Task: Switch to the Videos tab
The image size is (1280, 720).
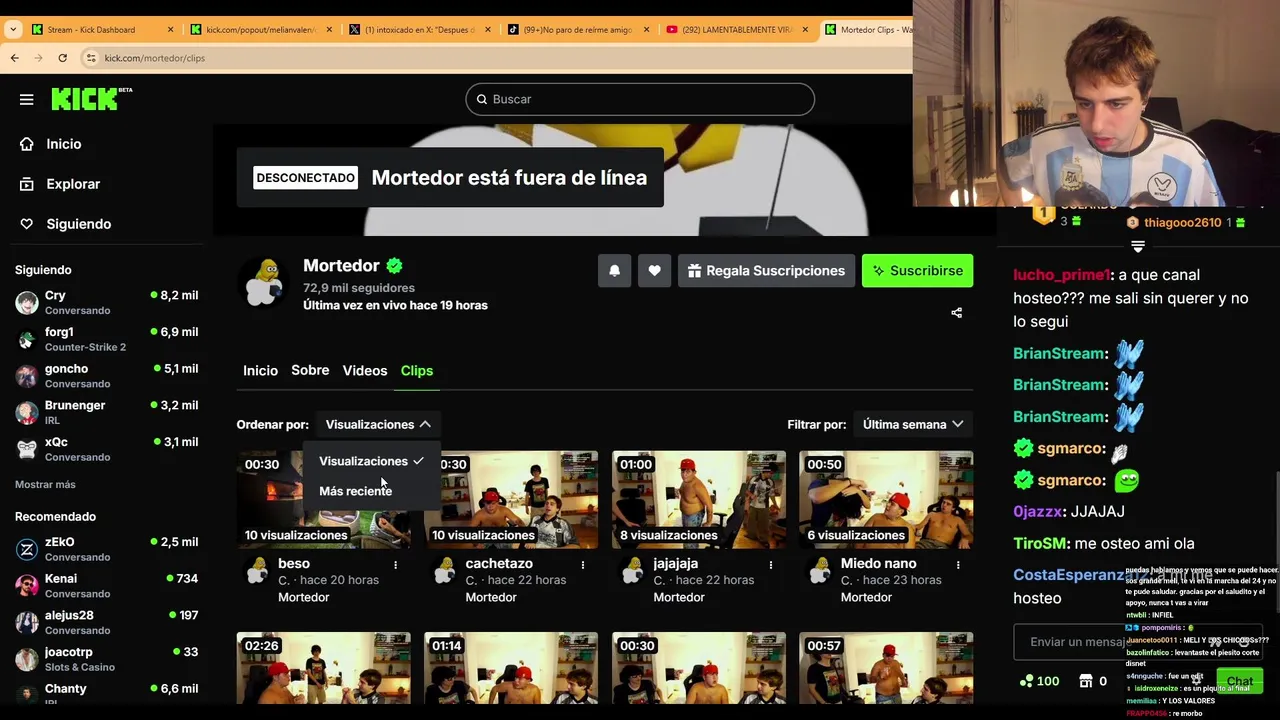Action: tap(365, 371)
